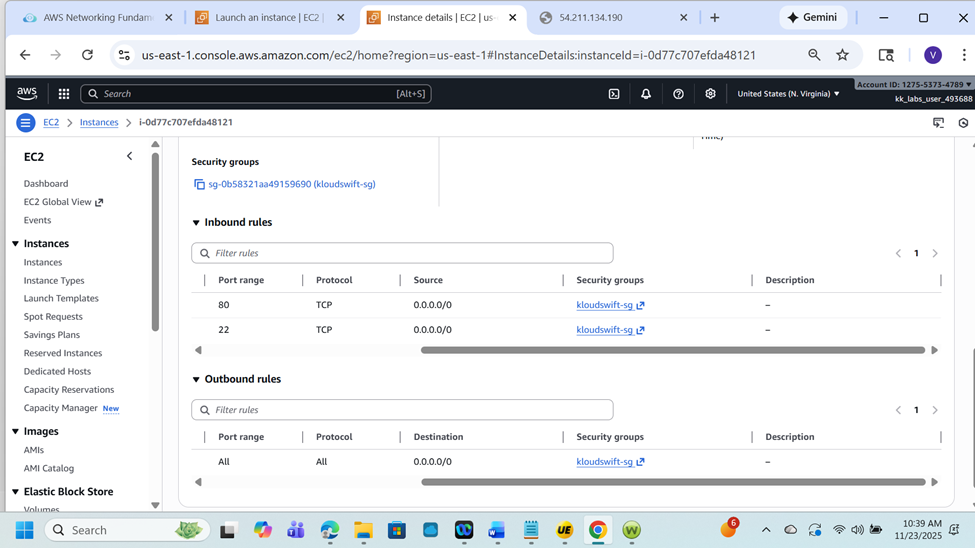The image size is (975, 548).
Task: Click outbound rules horizontal scrollbar
Action: pos(673,482)
